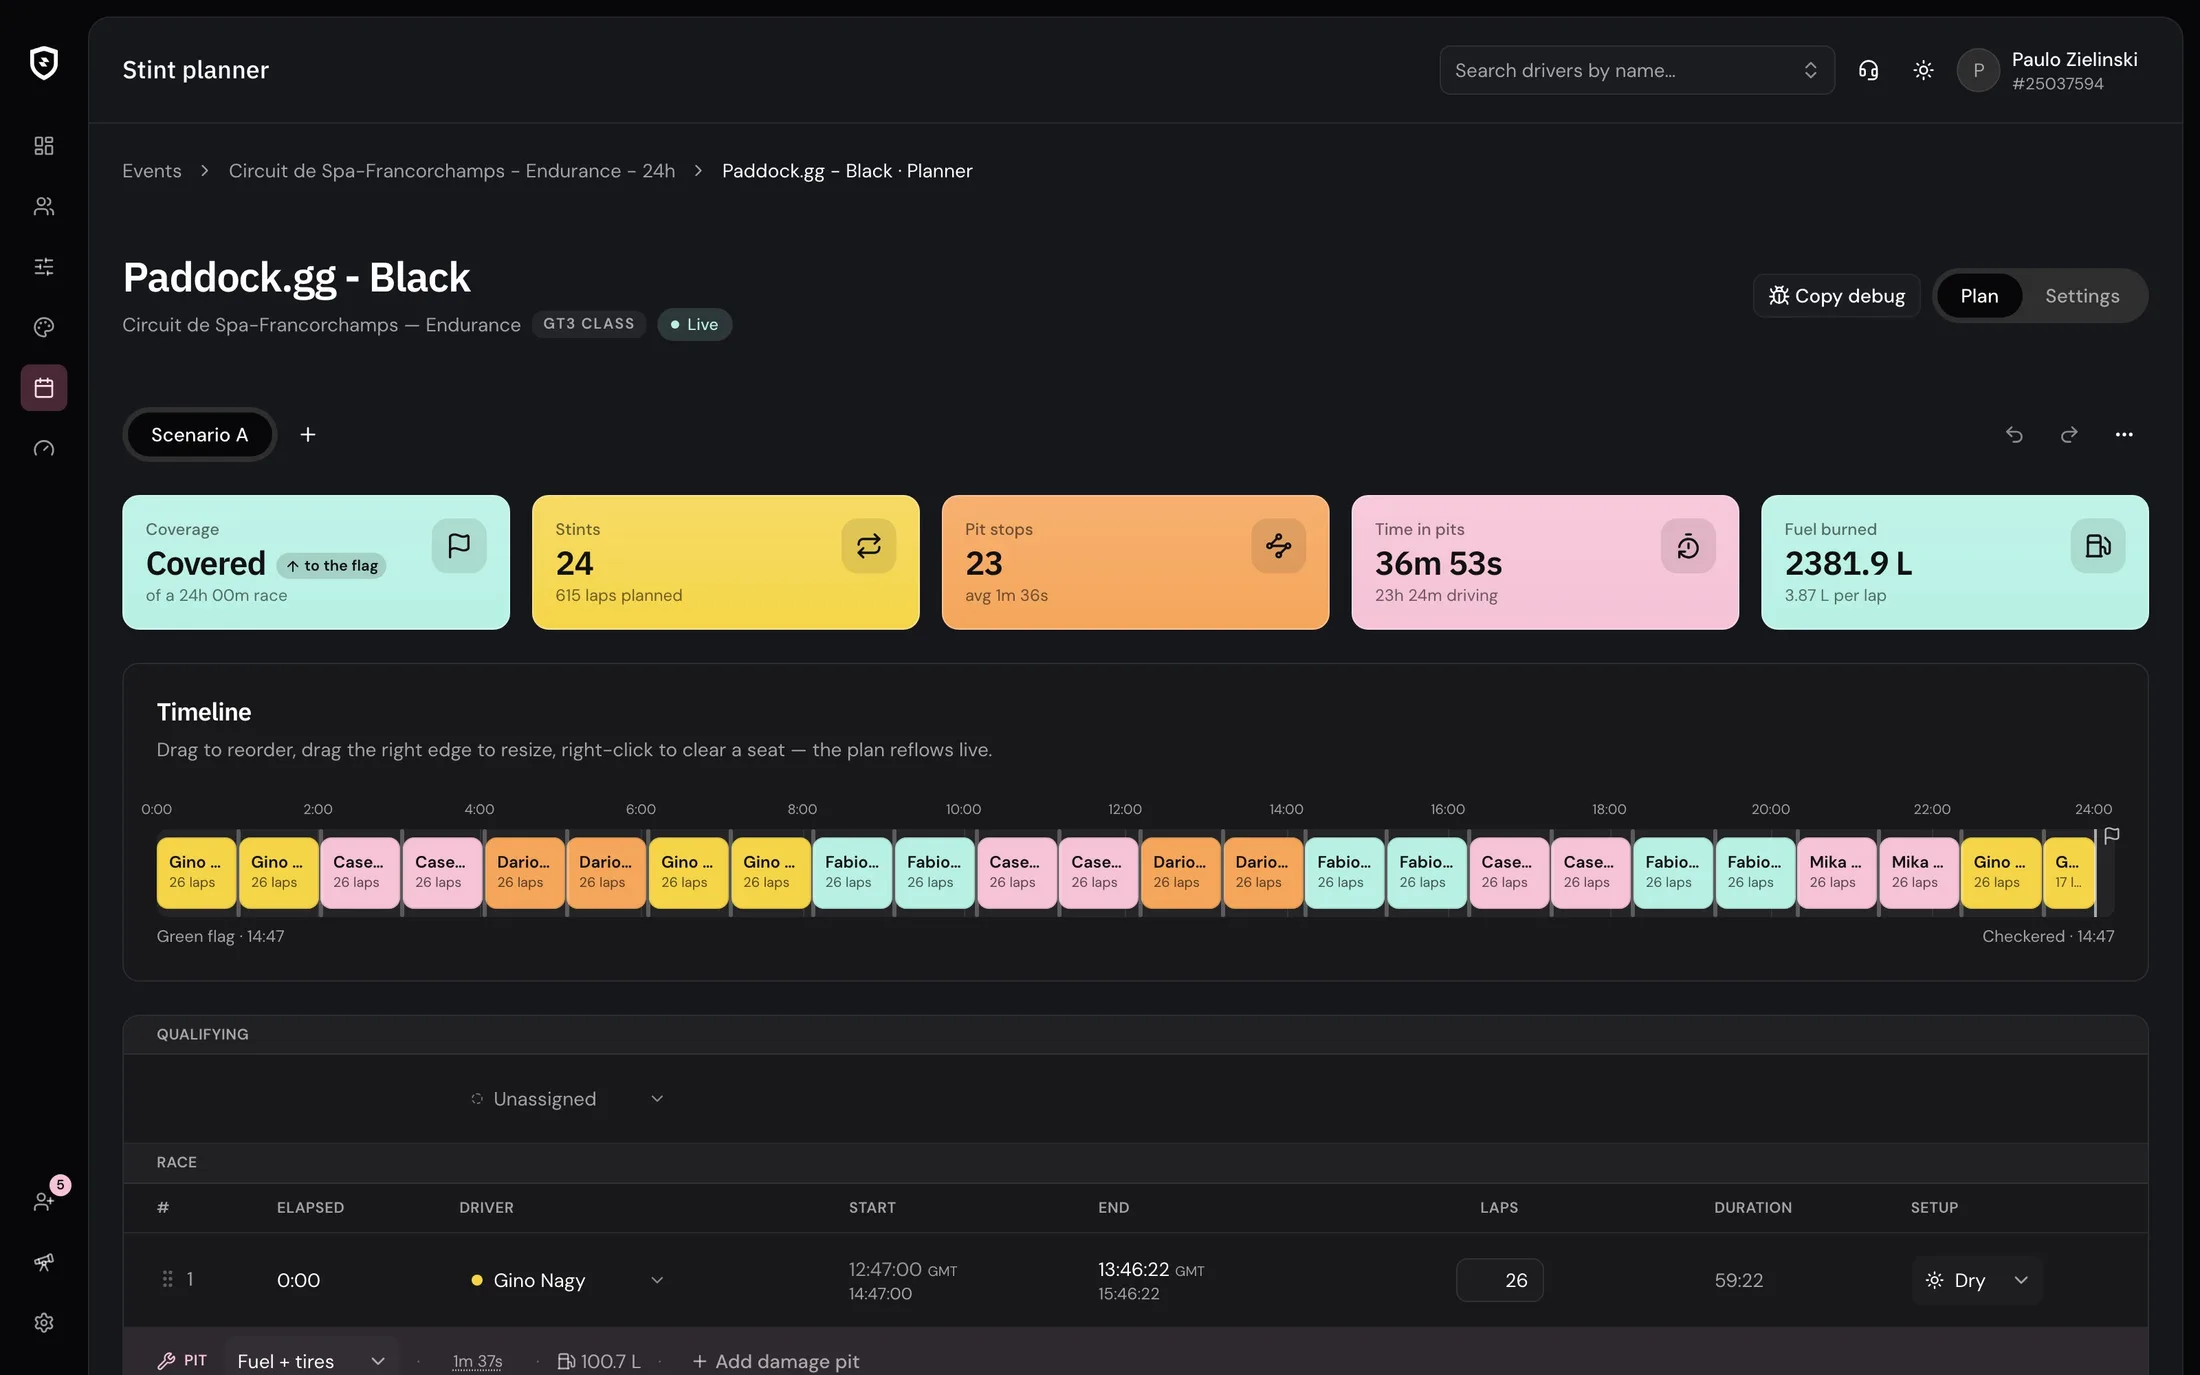The width and height of the screenshot is (2200, 1375).
Task: Open Circuit de Spa-Francorchamps breadcrumb link
Action: click(x=452, y=171)
